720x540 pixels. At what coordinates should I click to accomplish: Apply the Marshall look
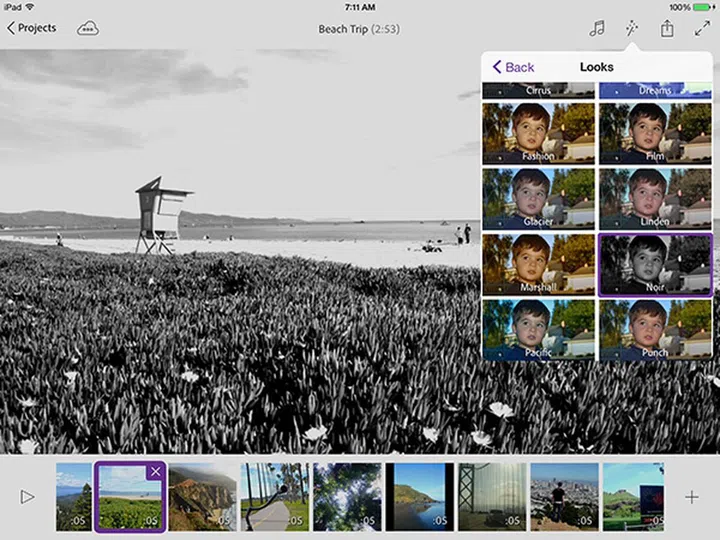point(538,263)
